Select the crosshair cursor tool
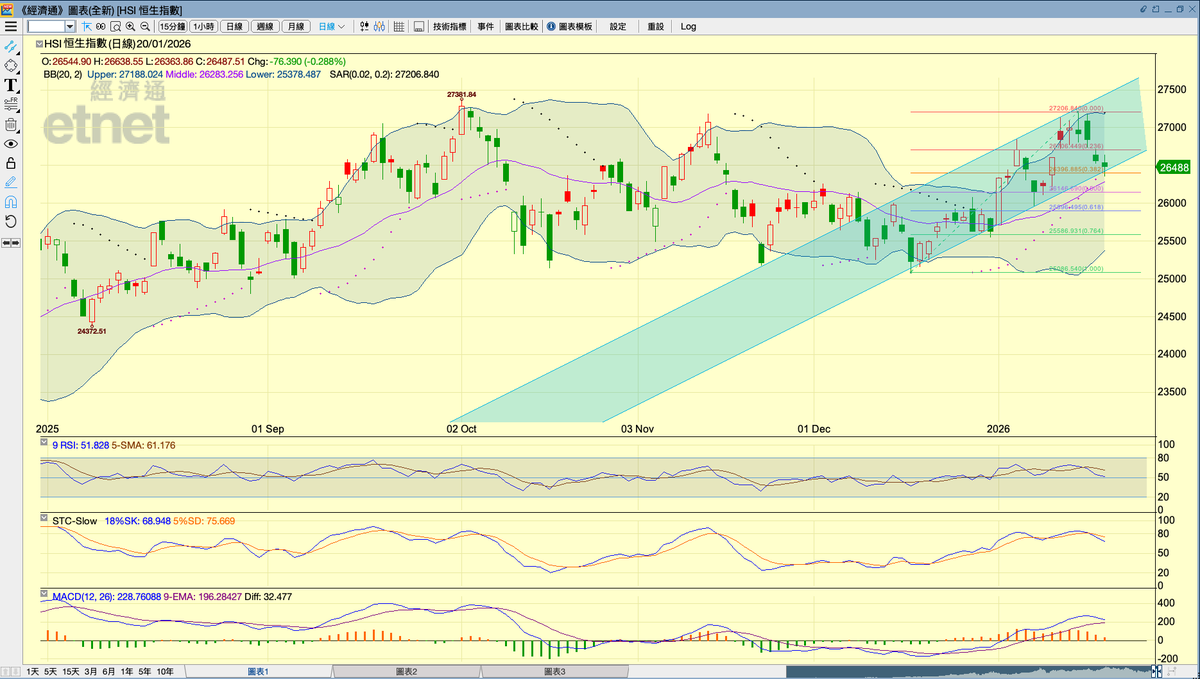Viewport: 1200px width, 679px height. [87, 26]
